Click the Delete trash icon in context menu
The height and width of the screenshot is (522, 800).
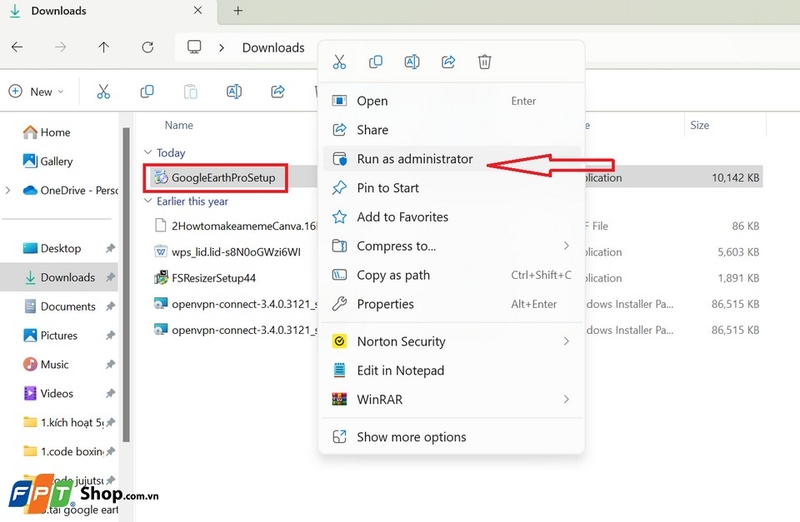484,62
